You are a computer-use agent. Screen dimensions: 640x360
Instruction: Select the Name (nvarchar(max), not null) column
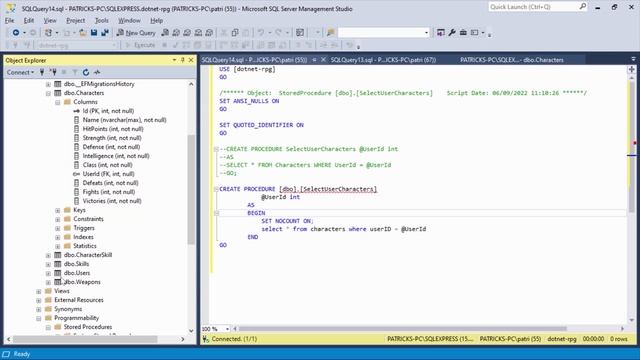pyautogui.click(x=124, y=120)
